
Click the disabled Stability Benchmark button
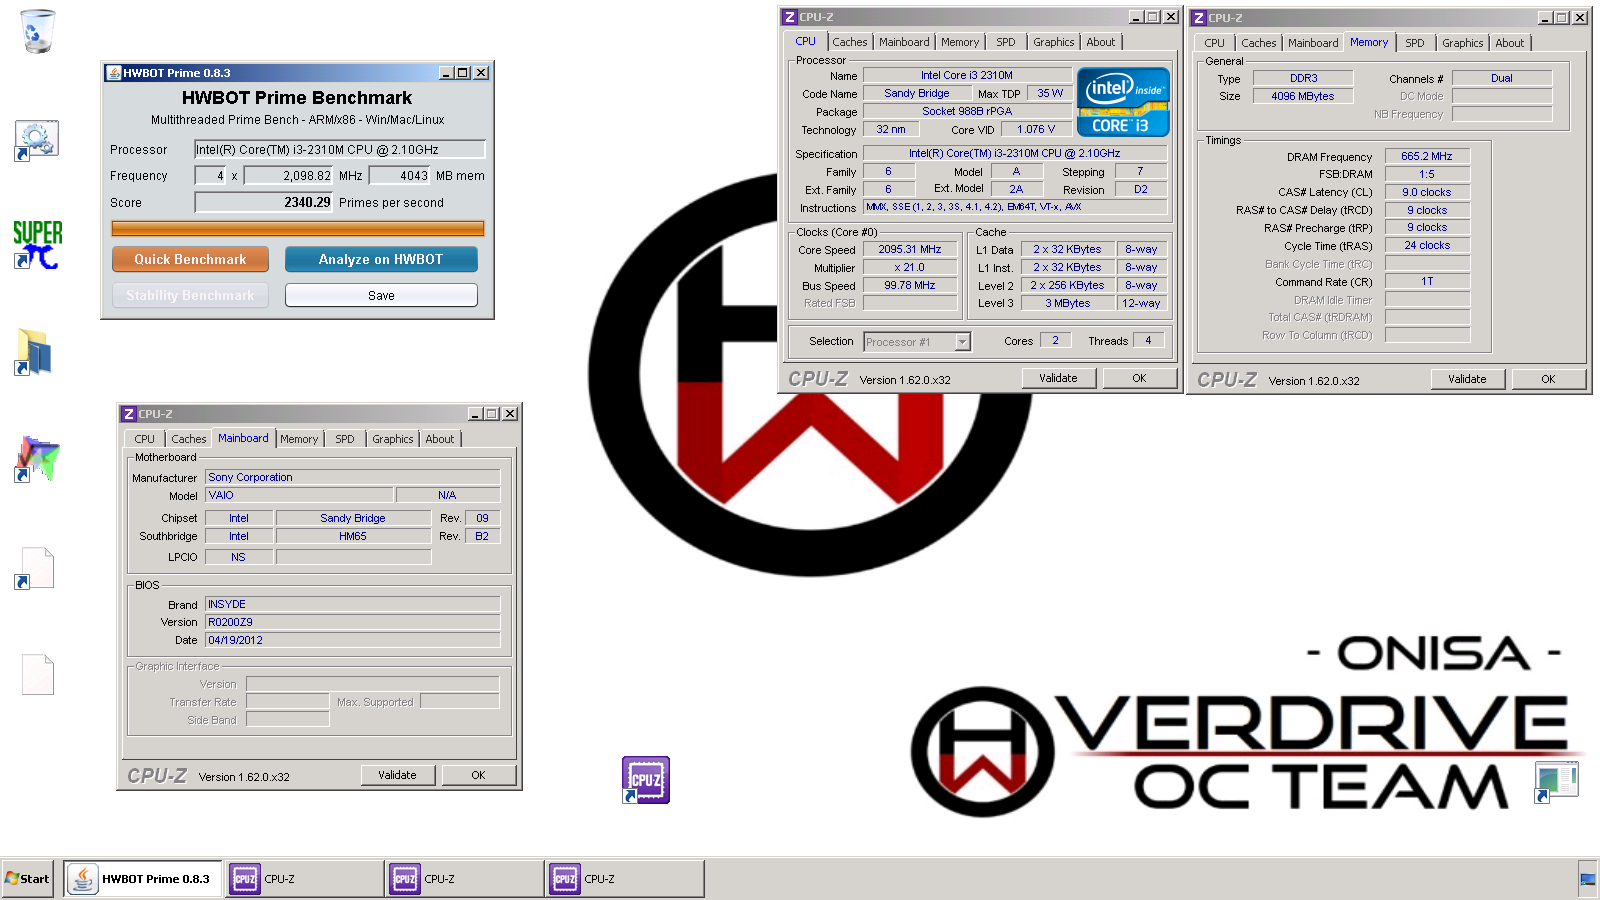[190, 295]
